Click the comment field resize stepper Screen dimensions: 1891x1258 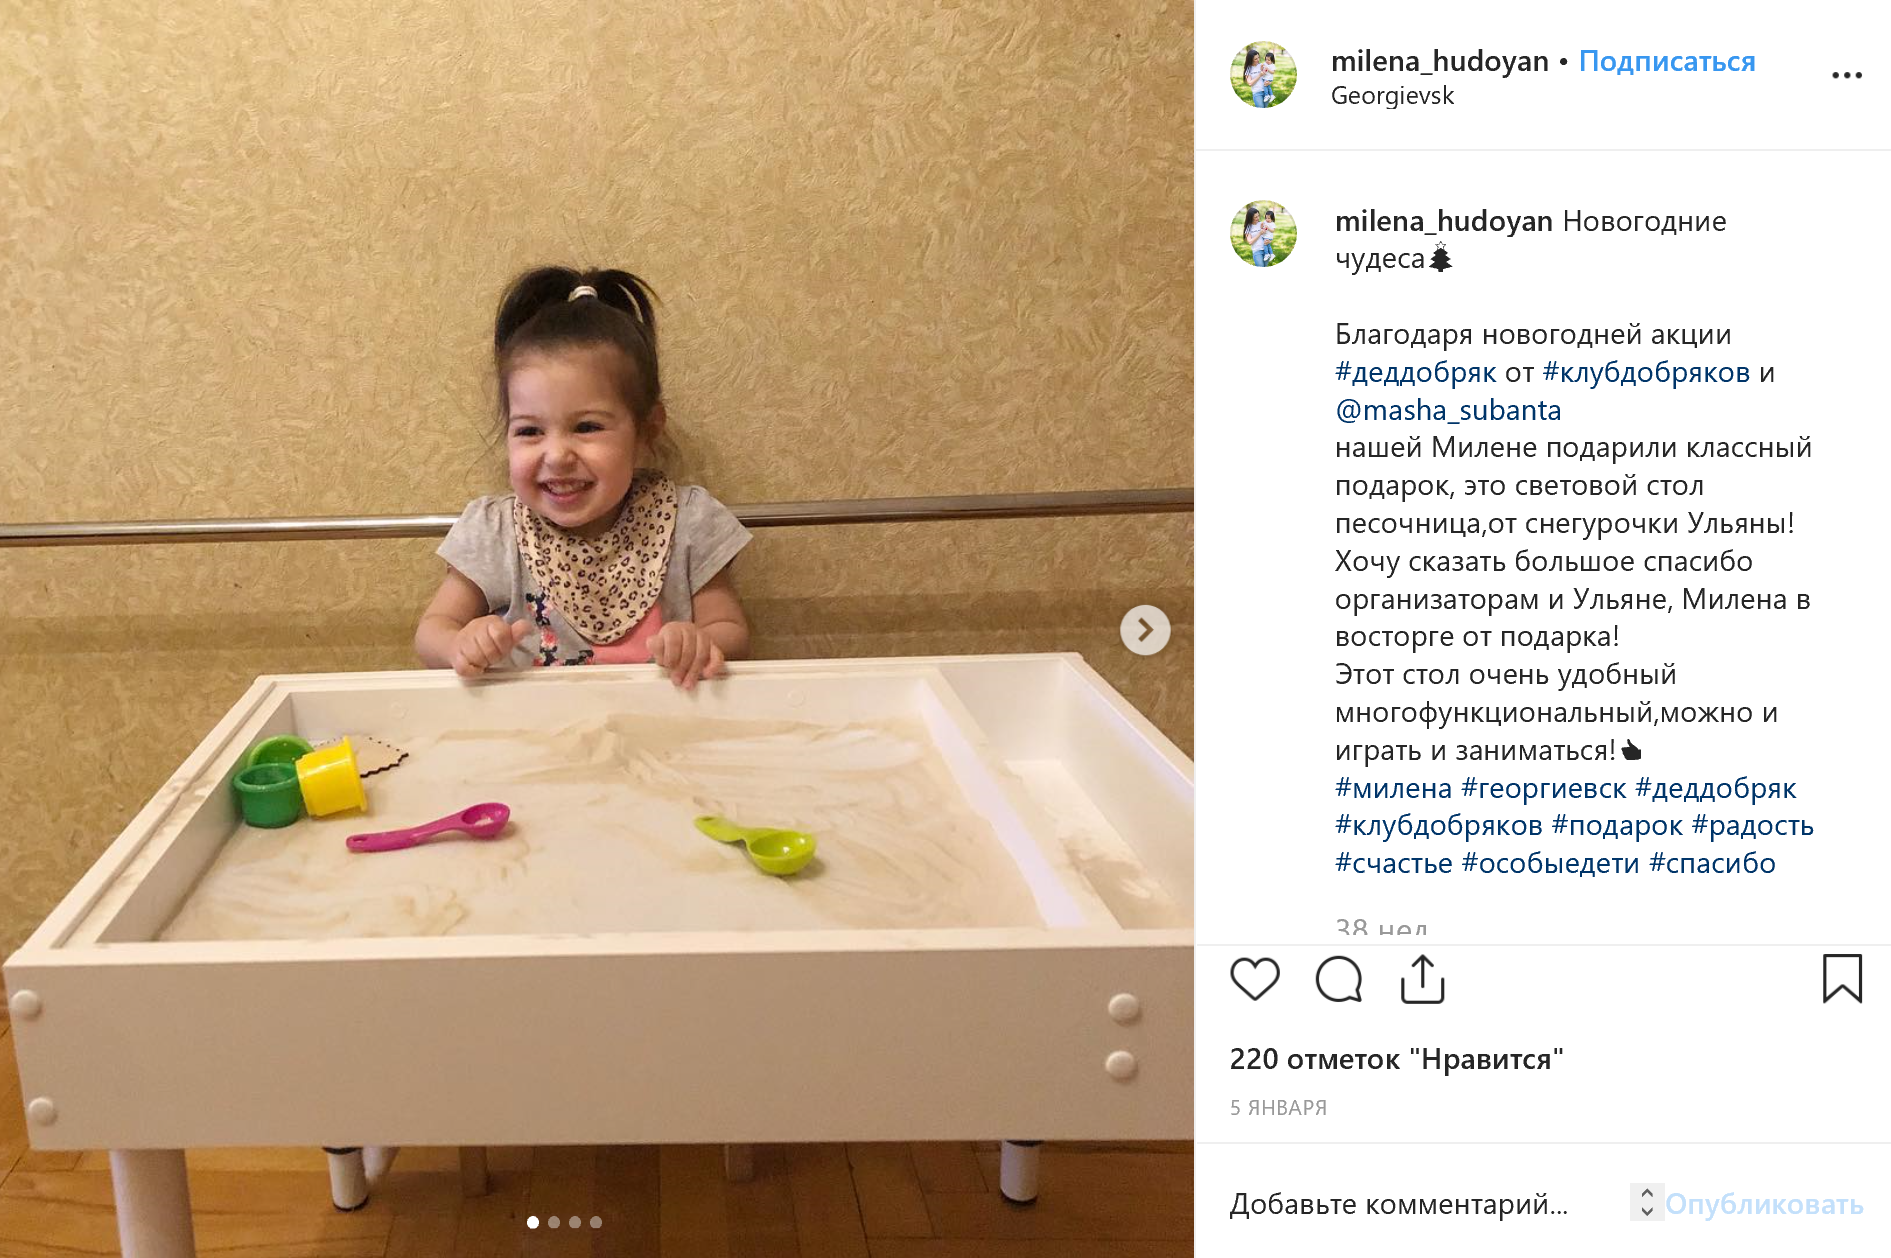[x=1646, y=1202]
